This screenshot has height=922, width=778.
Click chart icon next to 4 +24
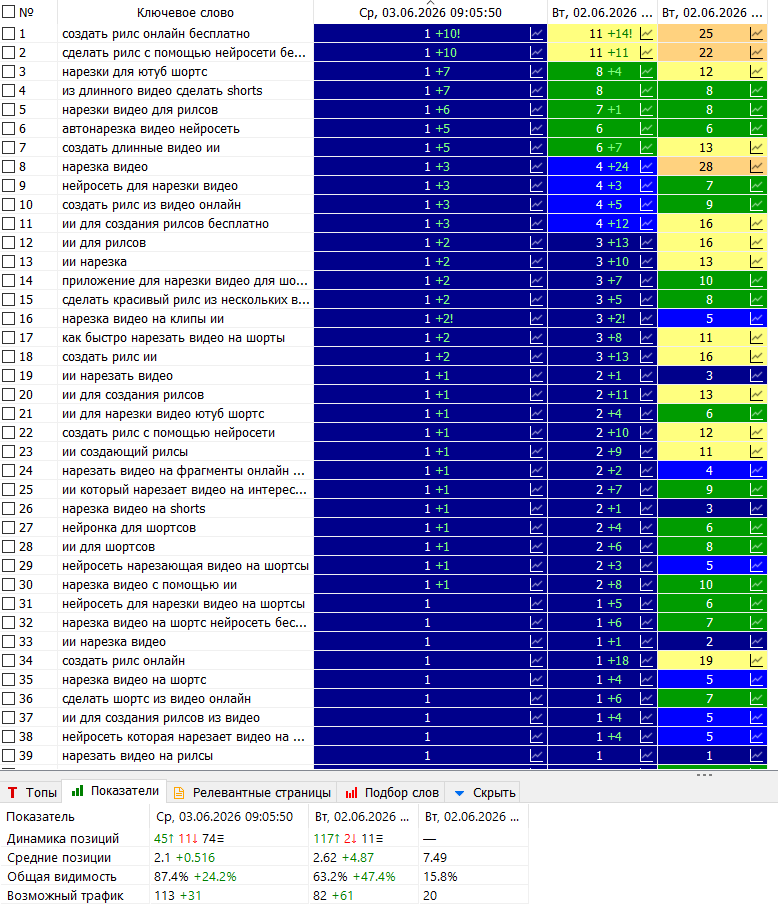pos(646,167)
